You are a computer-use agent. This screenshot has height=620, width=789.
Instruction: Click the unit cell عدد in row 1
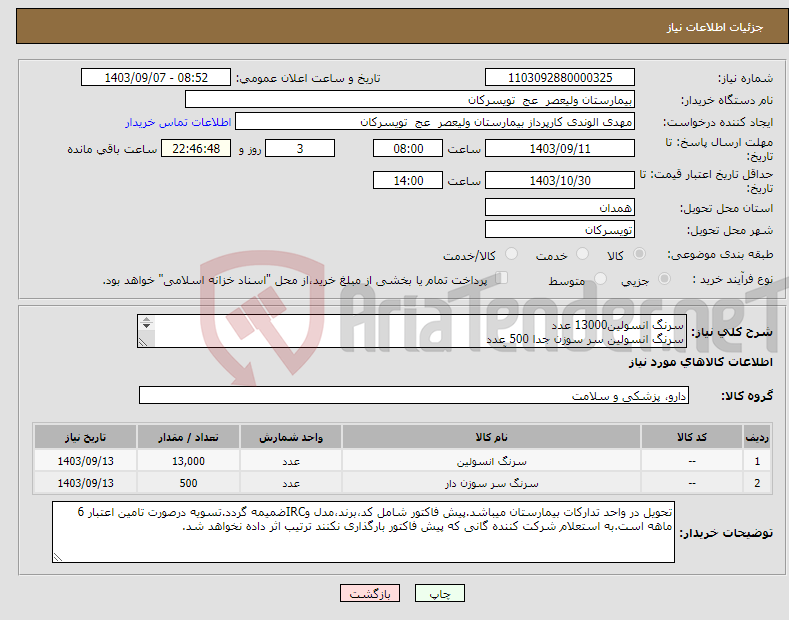click(x=291, y=461)
